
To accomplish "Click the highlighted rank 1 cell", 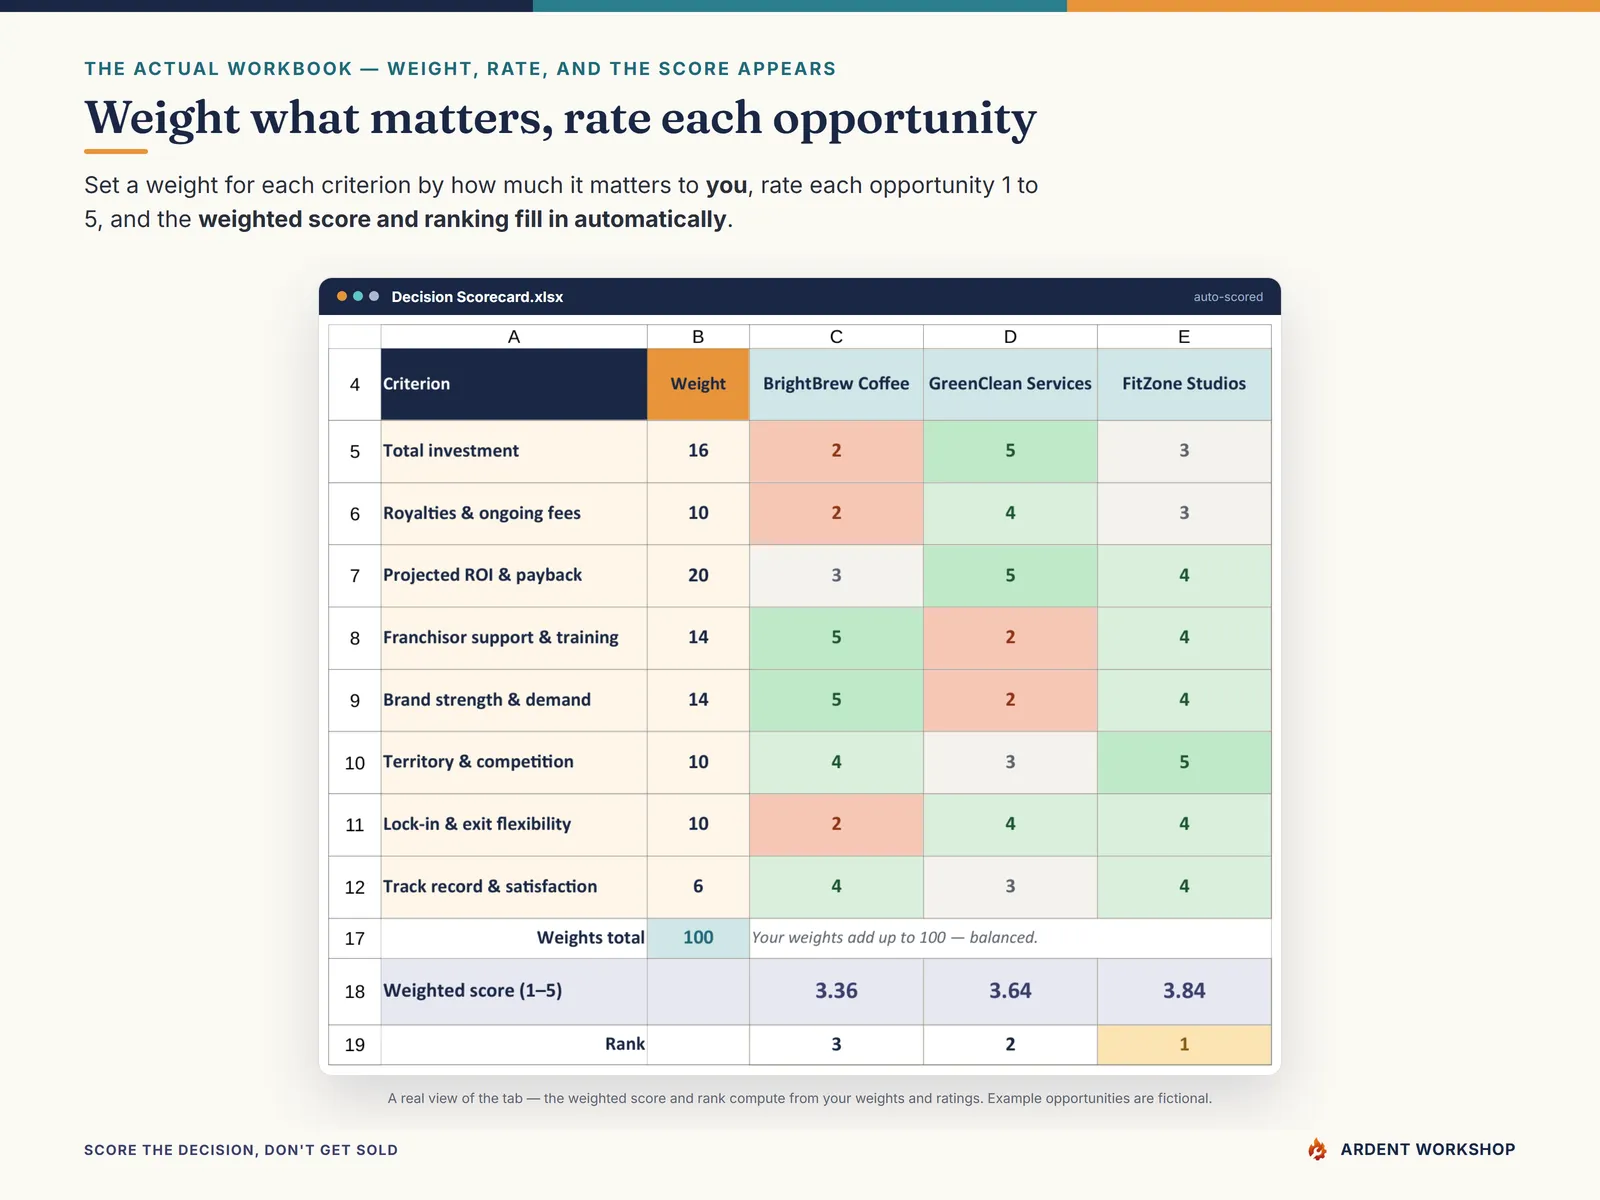I will click(1184, 1044).
